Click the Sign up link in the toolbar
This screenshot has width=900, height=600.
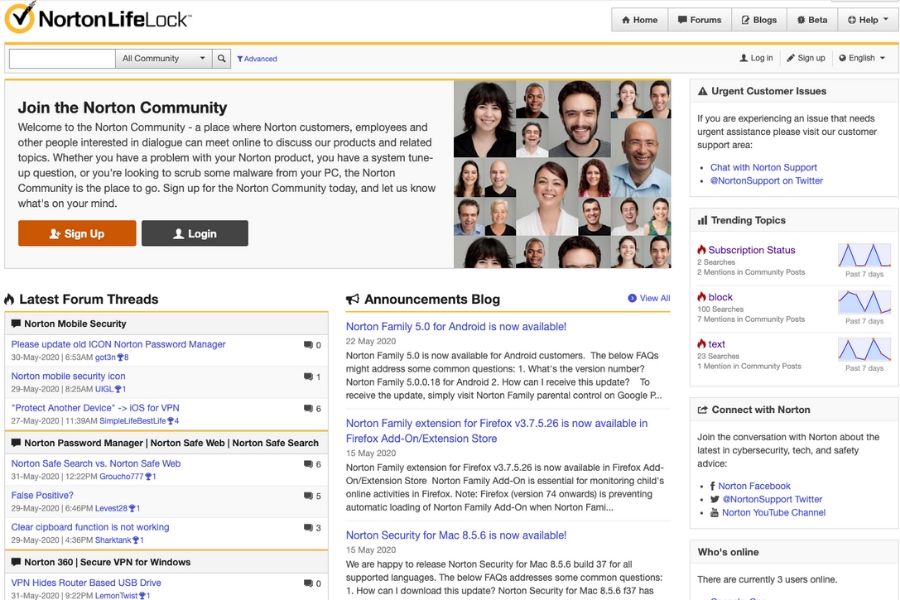pos(806,58)
